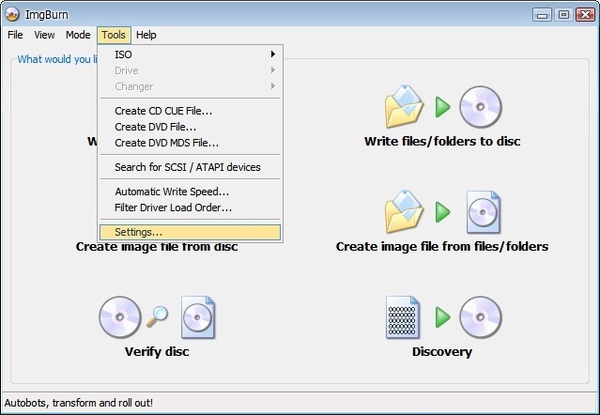Click the disc icon above Verify disc
This screenshot has width=600, height=415.
(120, 317)
